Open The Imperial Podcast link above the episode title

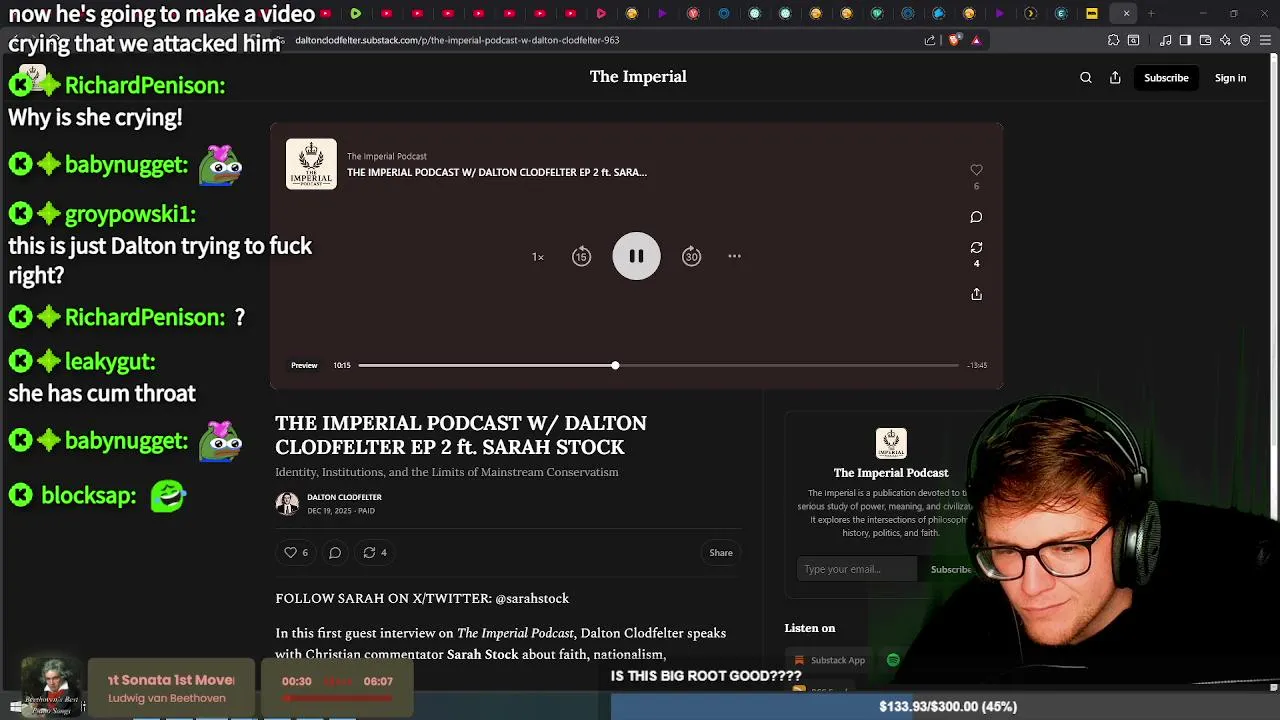click(386, 156)
